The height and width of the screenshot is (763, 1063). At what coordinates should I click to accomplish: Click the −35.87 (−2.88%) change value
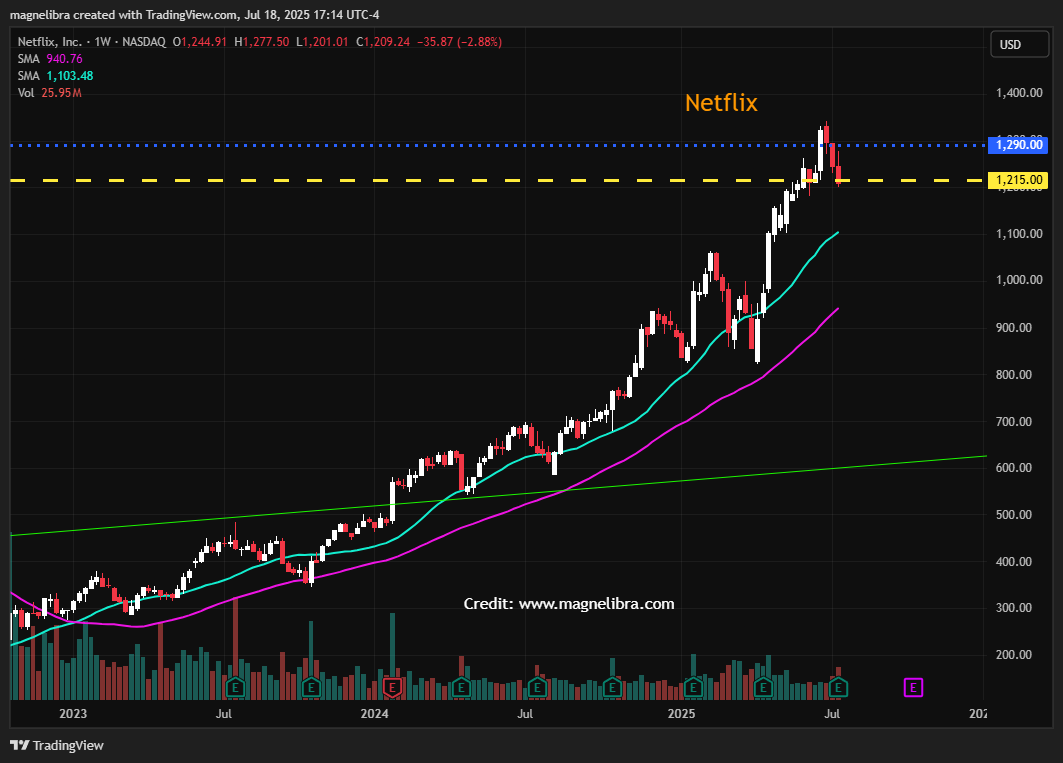pyautogui.click(x=459, y=41)
